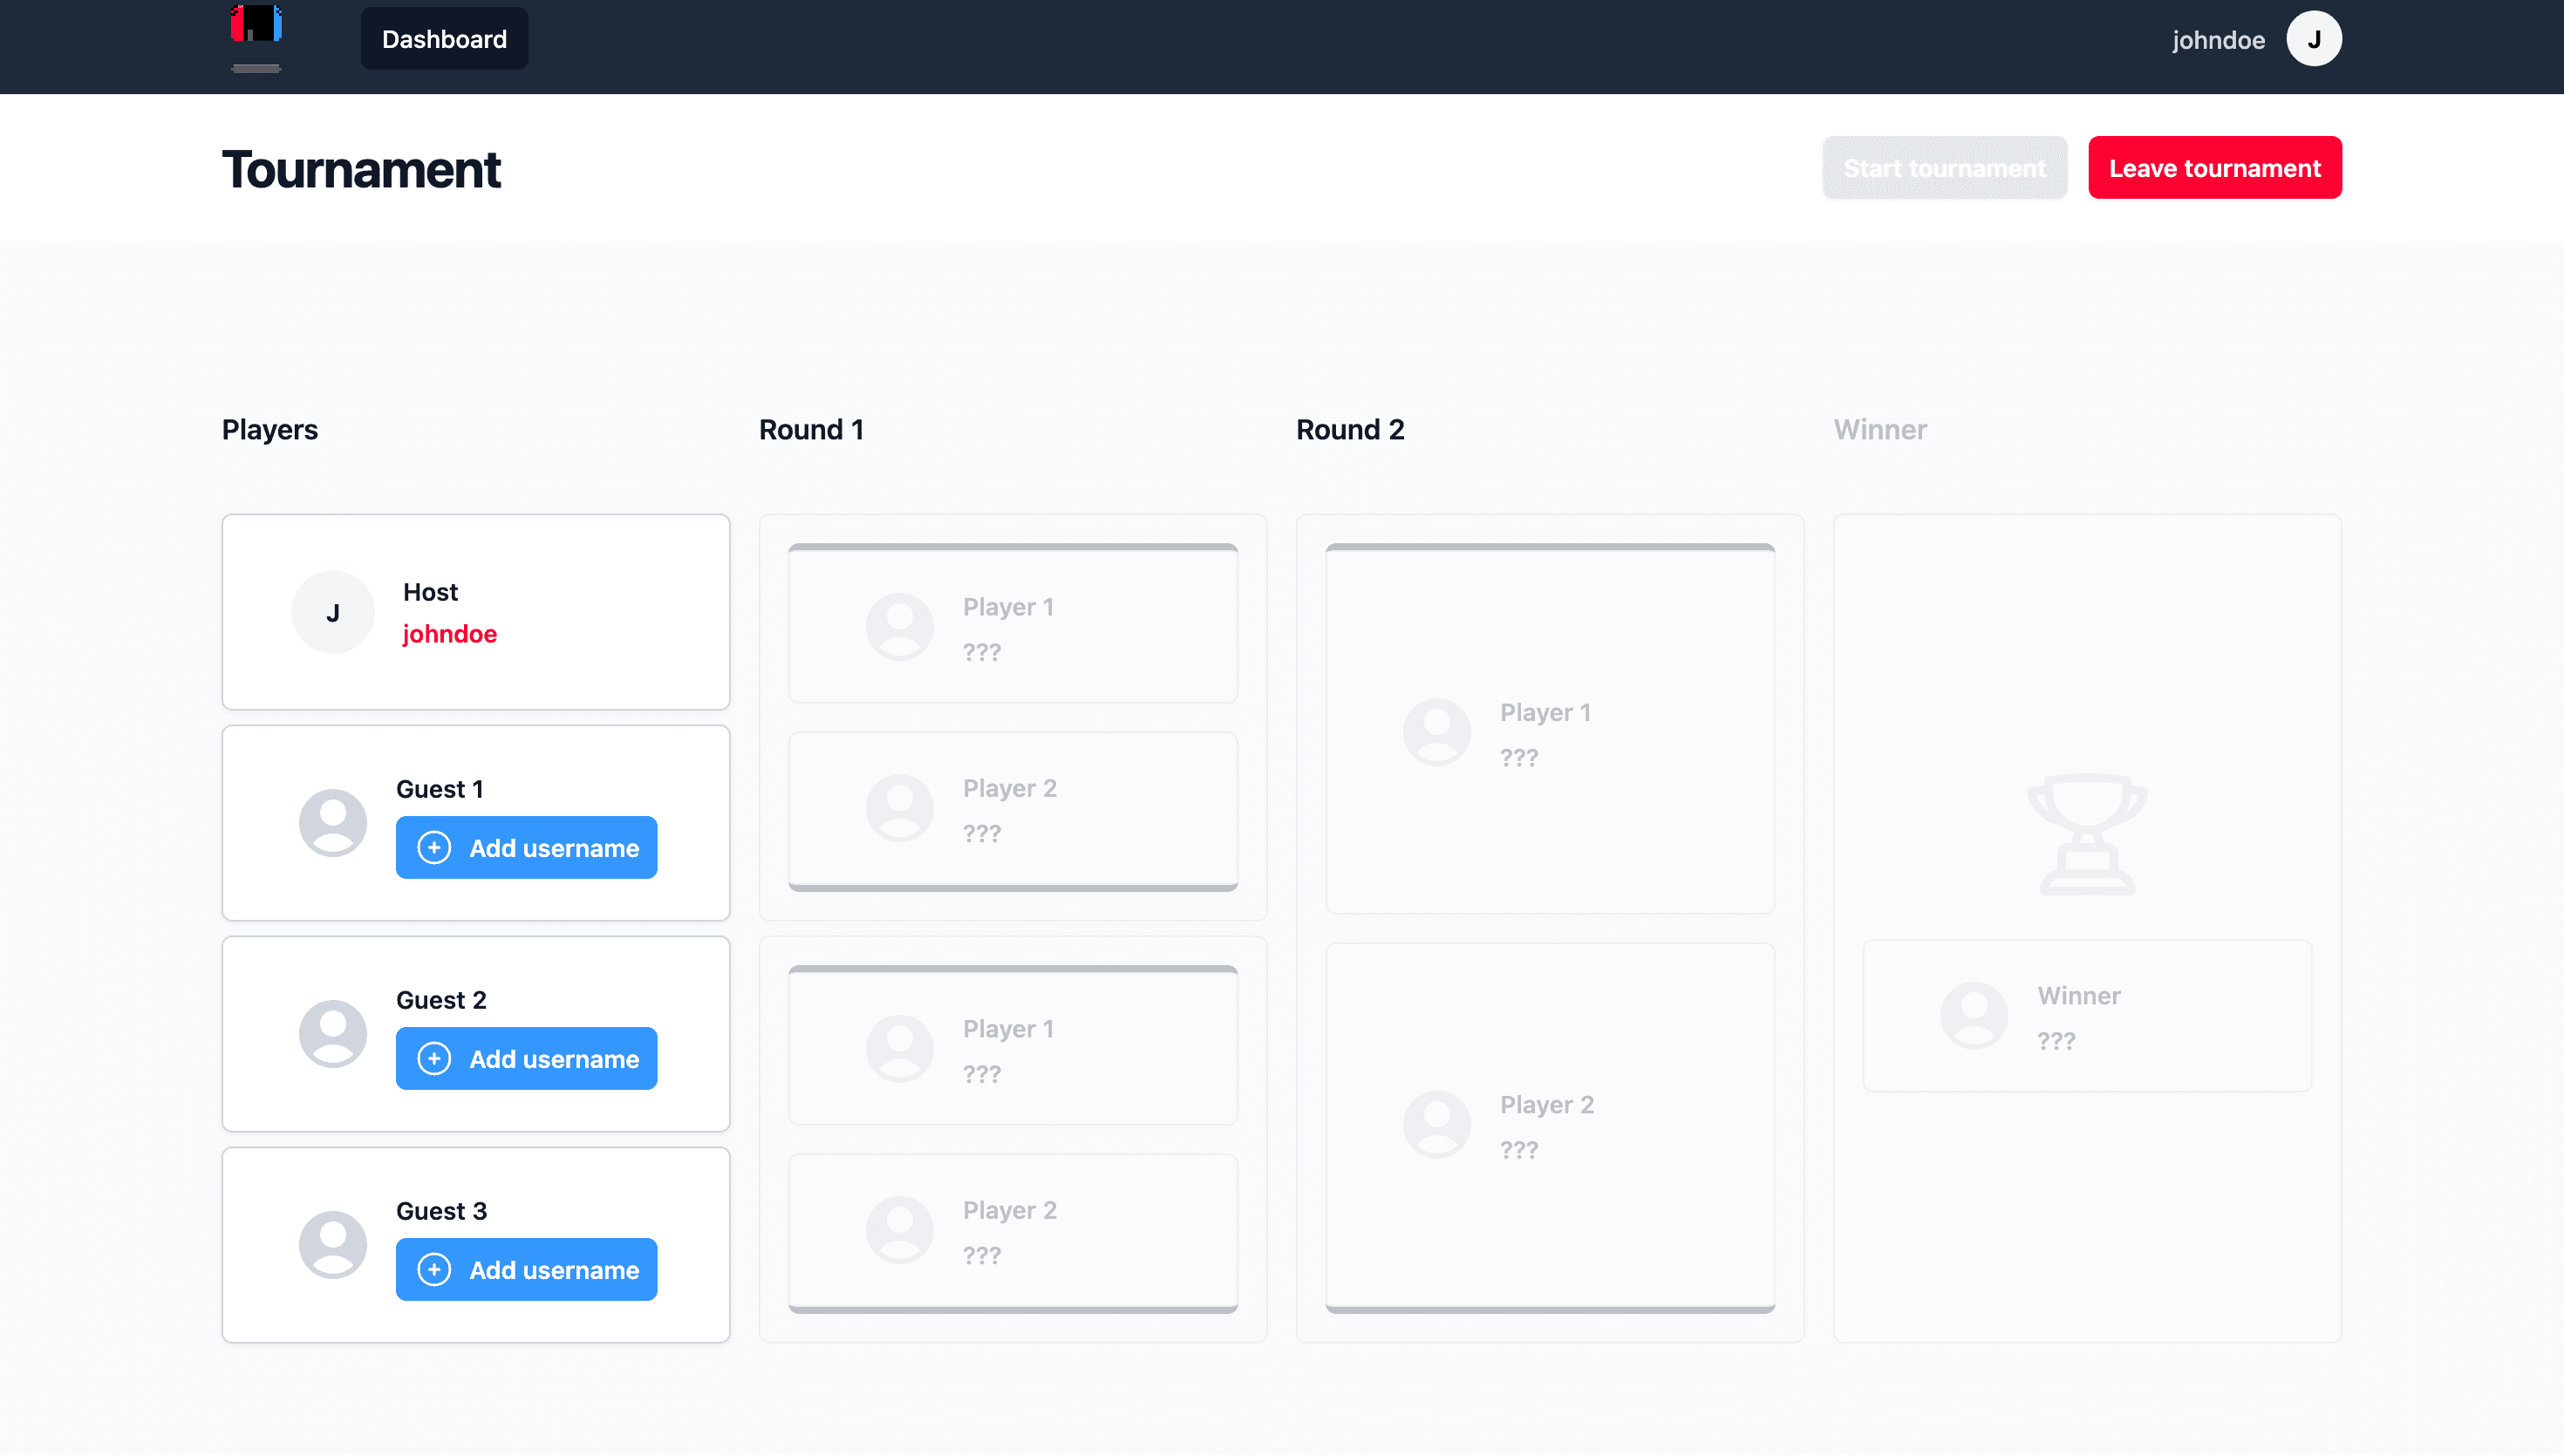Open the J profile avatar menu
The width and height of the screenshot is (2564, 1456).
(x=2314, y=39)
